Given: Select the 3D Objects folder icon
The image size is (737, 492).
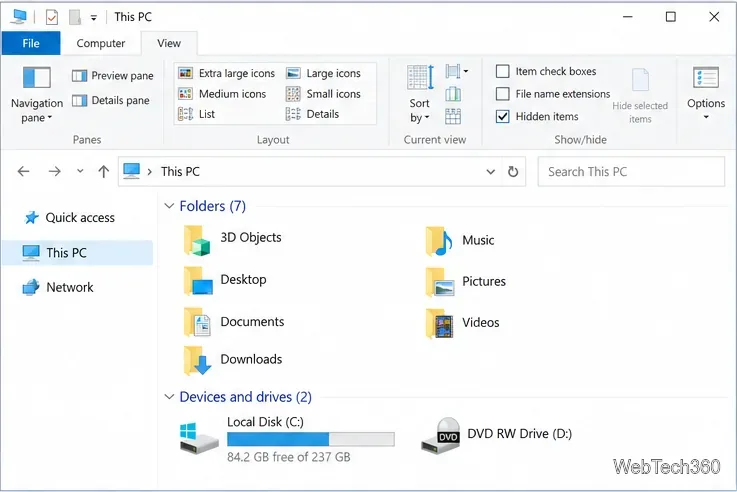Looking at the screenshot, I should (x=196, y=240).
